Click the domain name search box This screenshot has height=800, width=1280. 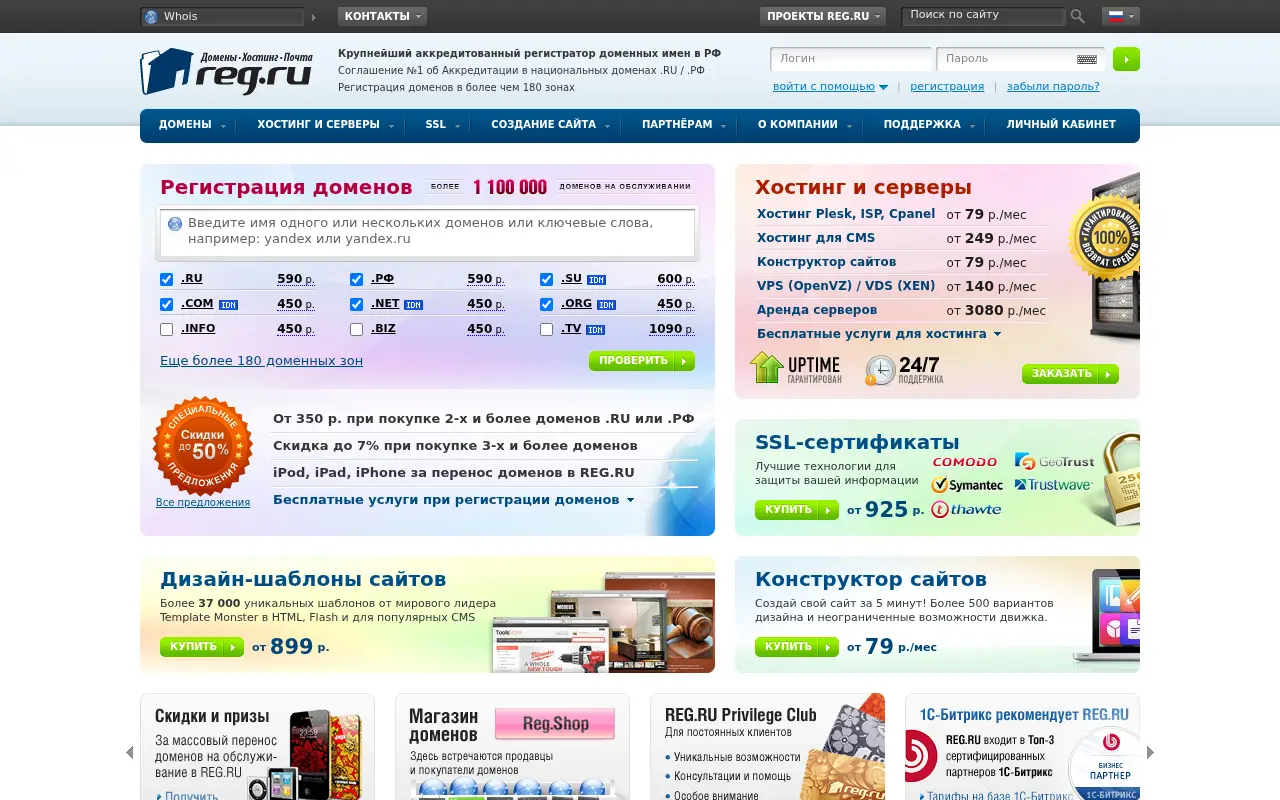(x=427, y=233)
